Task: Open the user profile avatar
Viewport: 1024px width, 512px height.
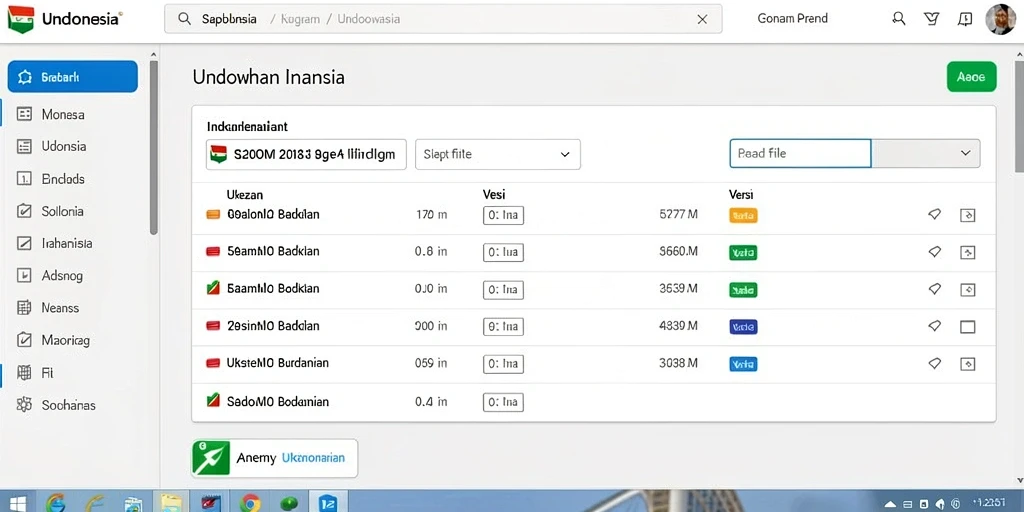Action: tap(1000, 19)
